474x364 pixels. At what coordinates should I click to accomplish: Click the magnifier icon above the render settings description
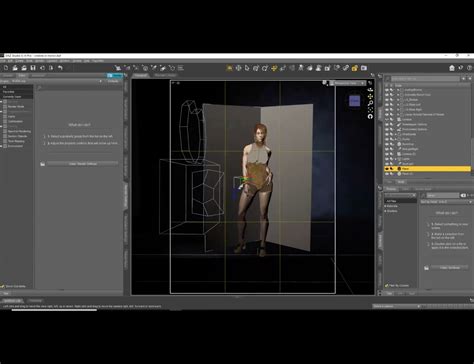[39, 88]
